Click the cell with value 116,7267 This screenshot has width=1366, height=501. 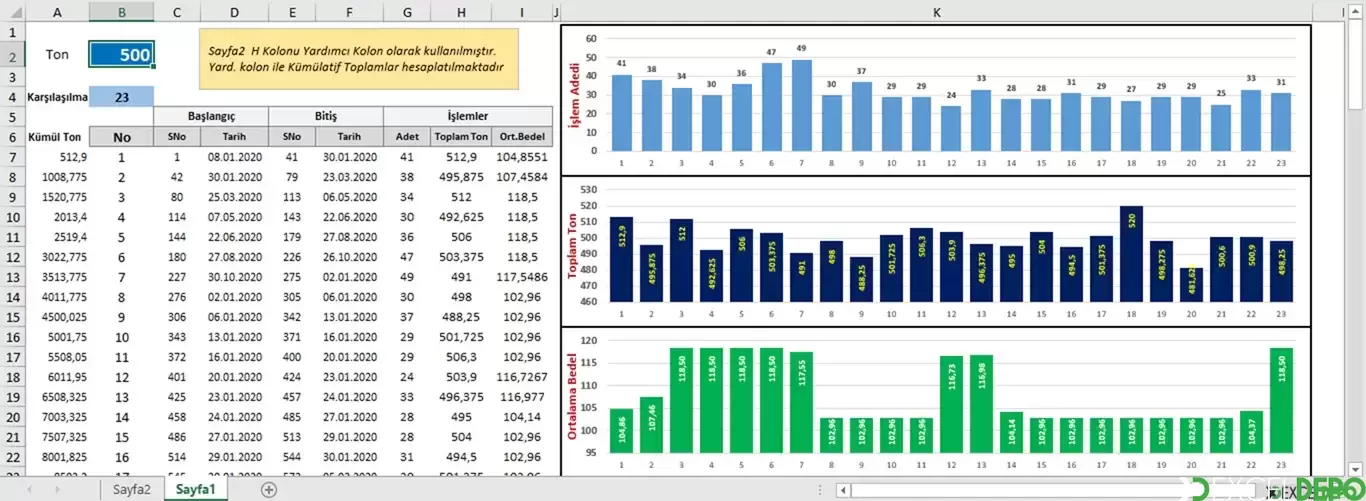click(521, 377)
